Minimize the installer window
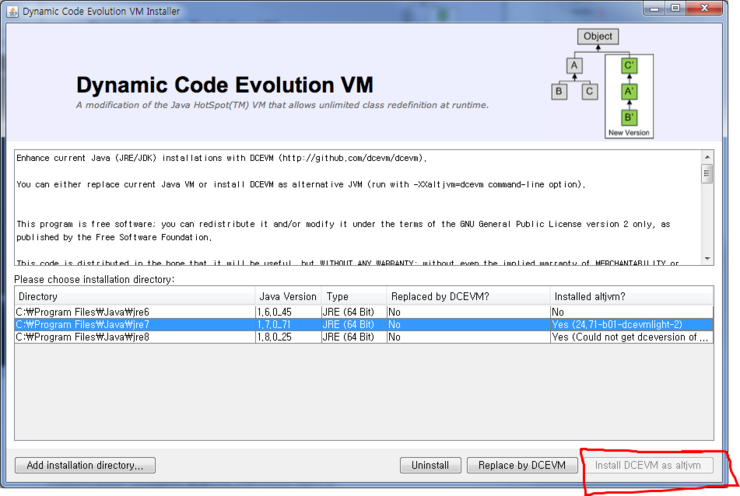 click(655, 8)
